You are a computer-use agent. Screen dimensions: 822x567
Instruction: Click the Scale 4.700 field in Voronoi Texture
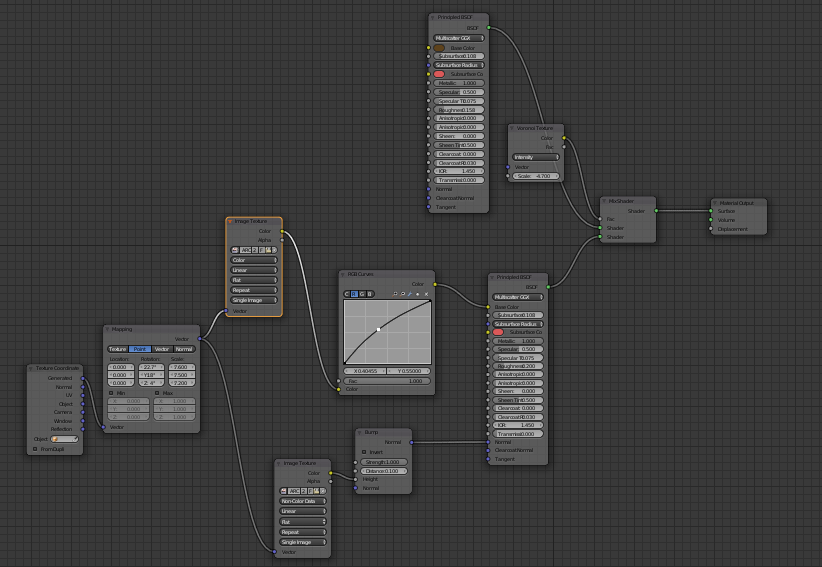[535, 176]
